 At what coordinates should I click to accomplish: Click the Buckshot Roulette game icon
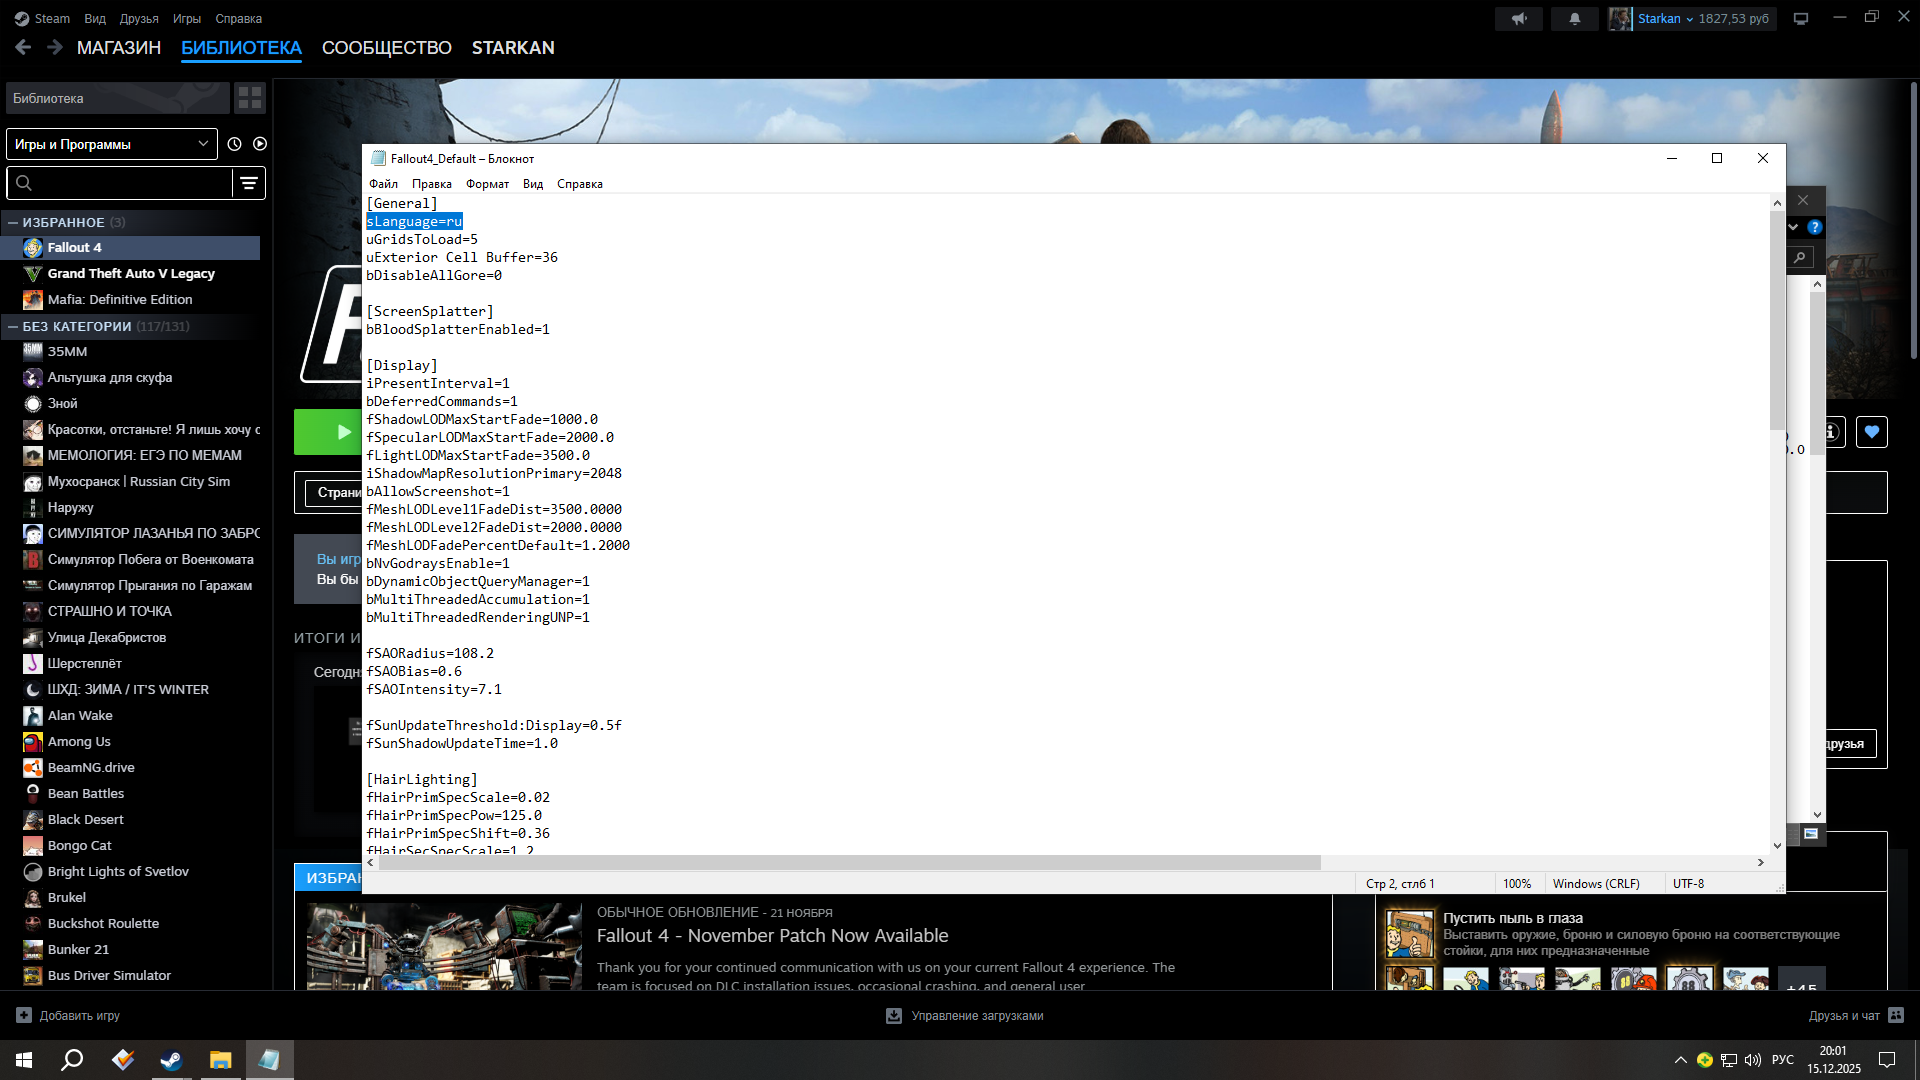[x=33, y=924]
